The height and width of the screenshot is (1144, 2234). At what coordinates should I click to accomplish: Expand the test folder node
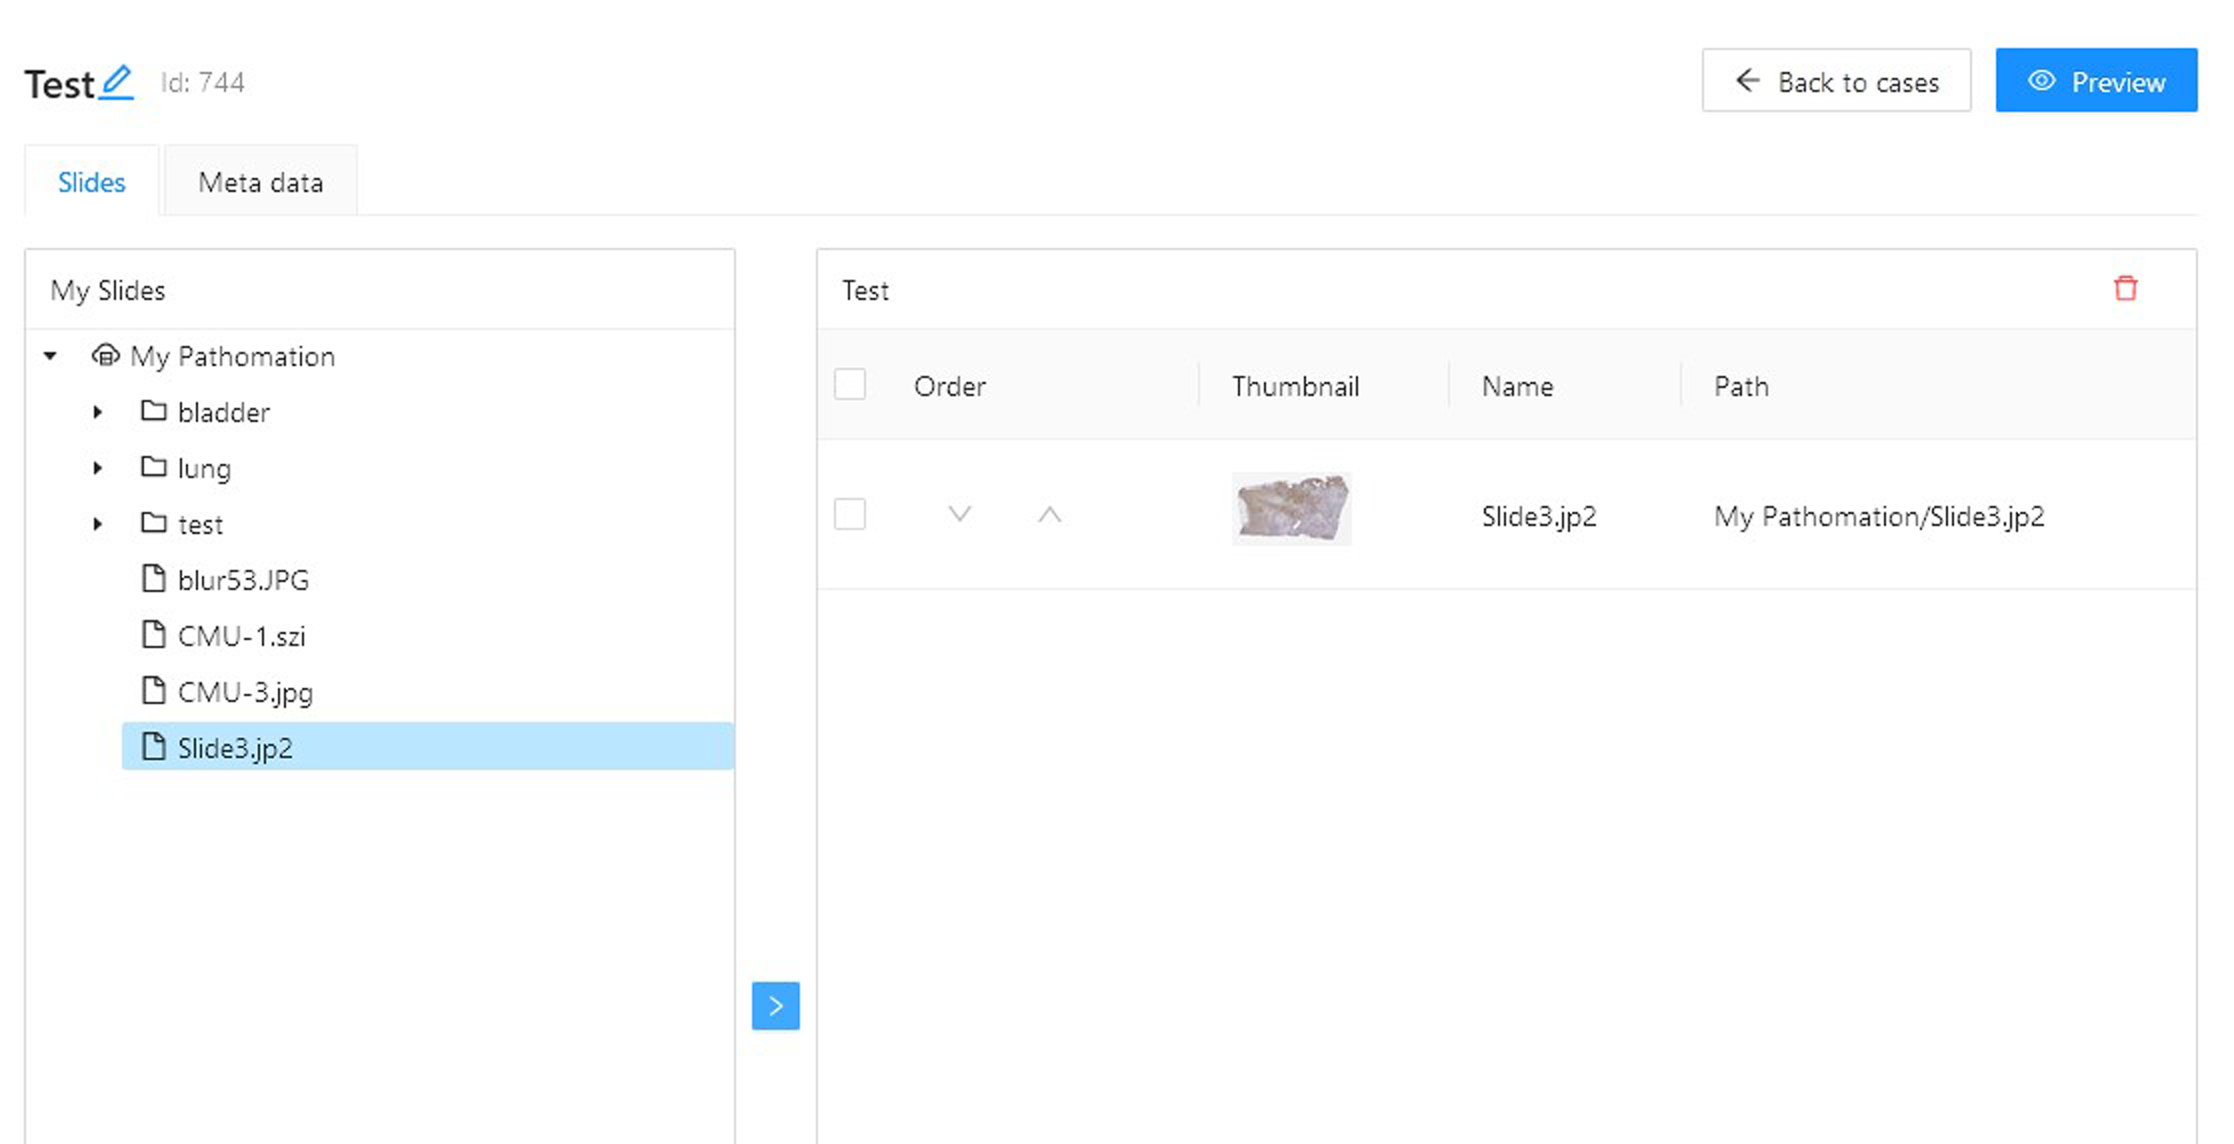coord(97,524)
